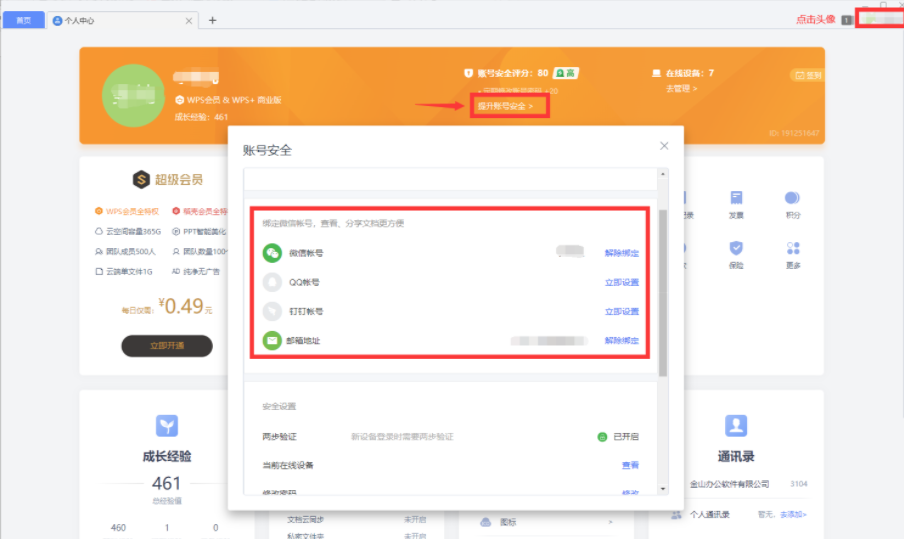Click the DingTalk account (钉钉帐号) icon
The width and height of the screenshot is (904, 539).
coord(272,311)
